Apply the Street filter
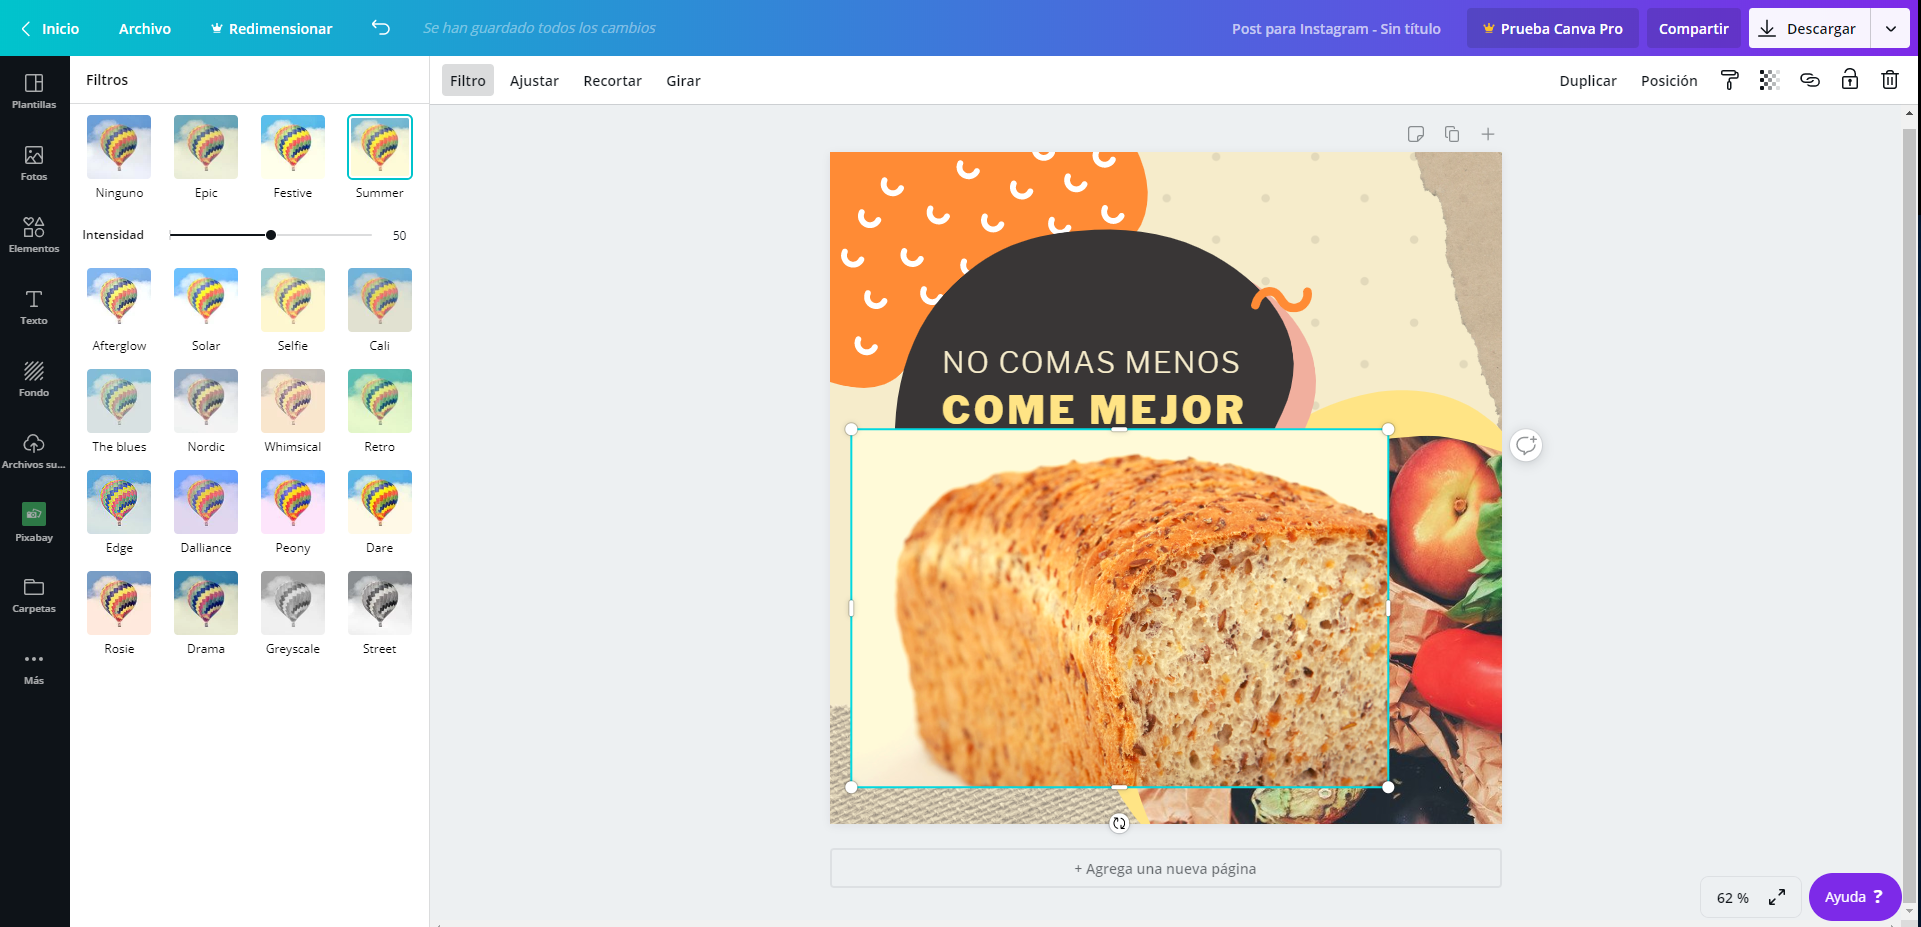Viewport: 1921px width, 927px height. tap(380, 603)
